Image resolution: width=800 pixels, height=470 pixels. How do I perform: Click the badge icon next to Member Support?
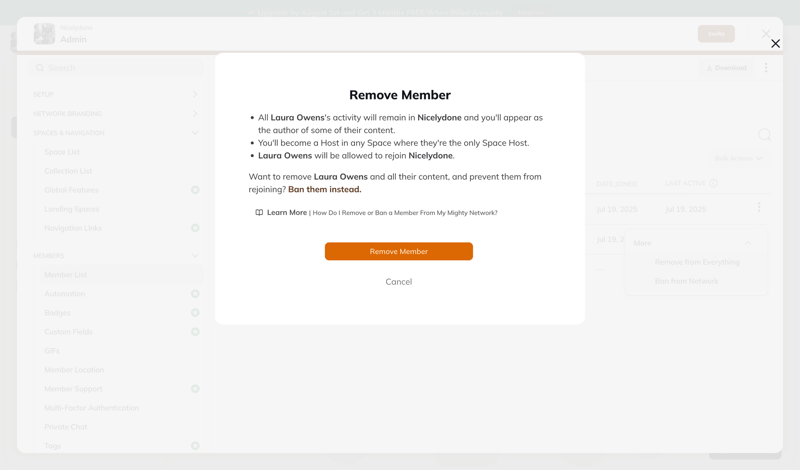pos(195,389)
